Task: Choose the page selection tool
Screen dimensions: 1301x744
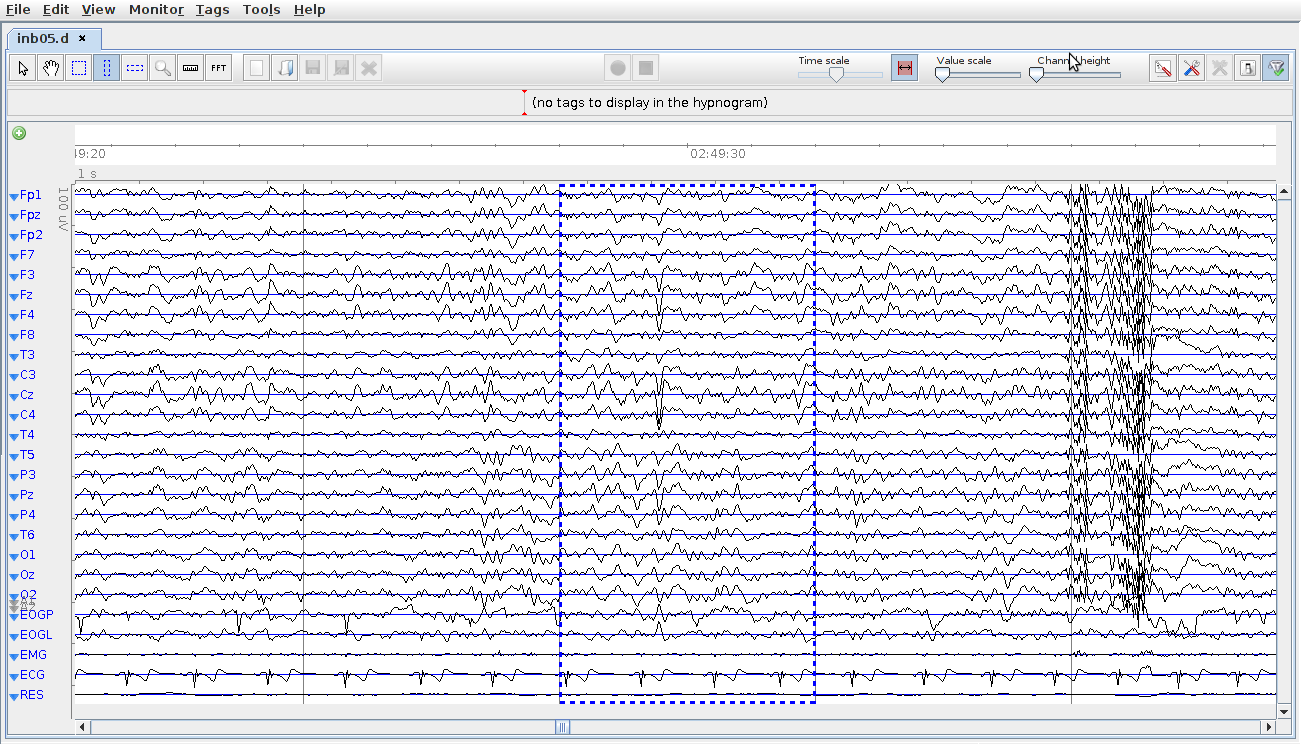Action: pos(79,68)
